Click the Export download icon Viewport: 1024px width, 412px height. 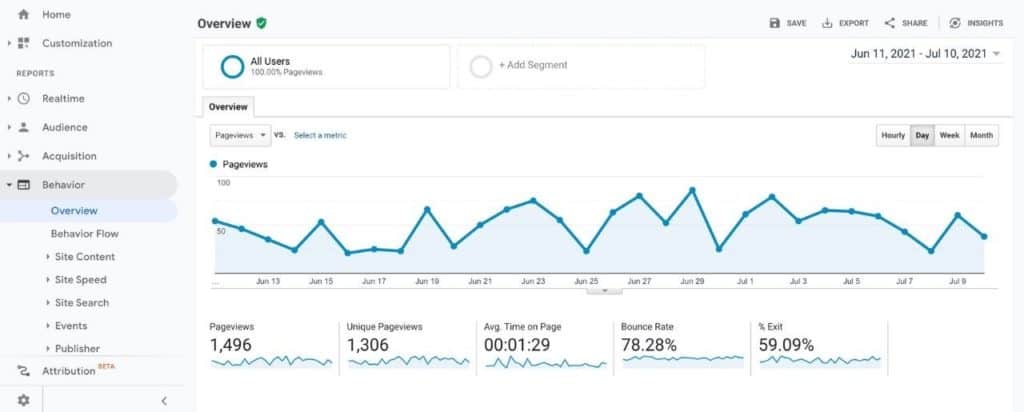click(827, 23)
